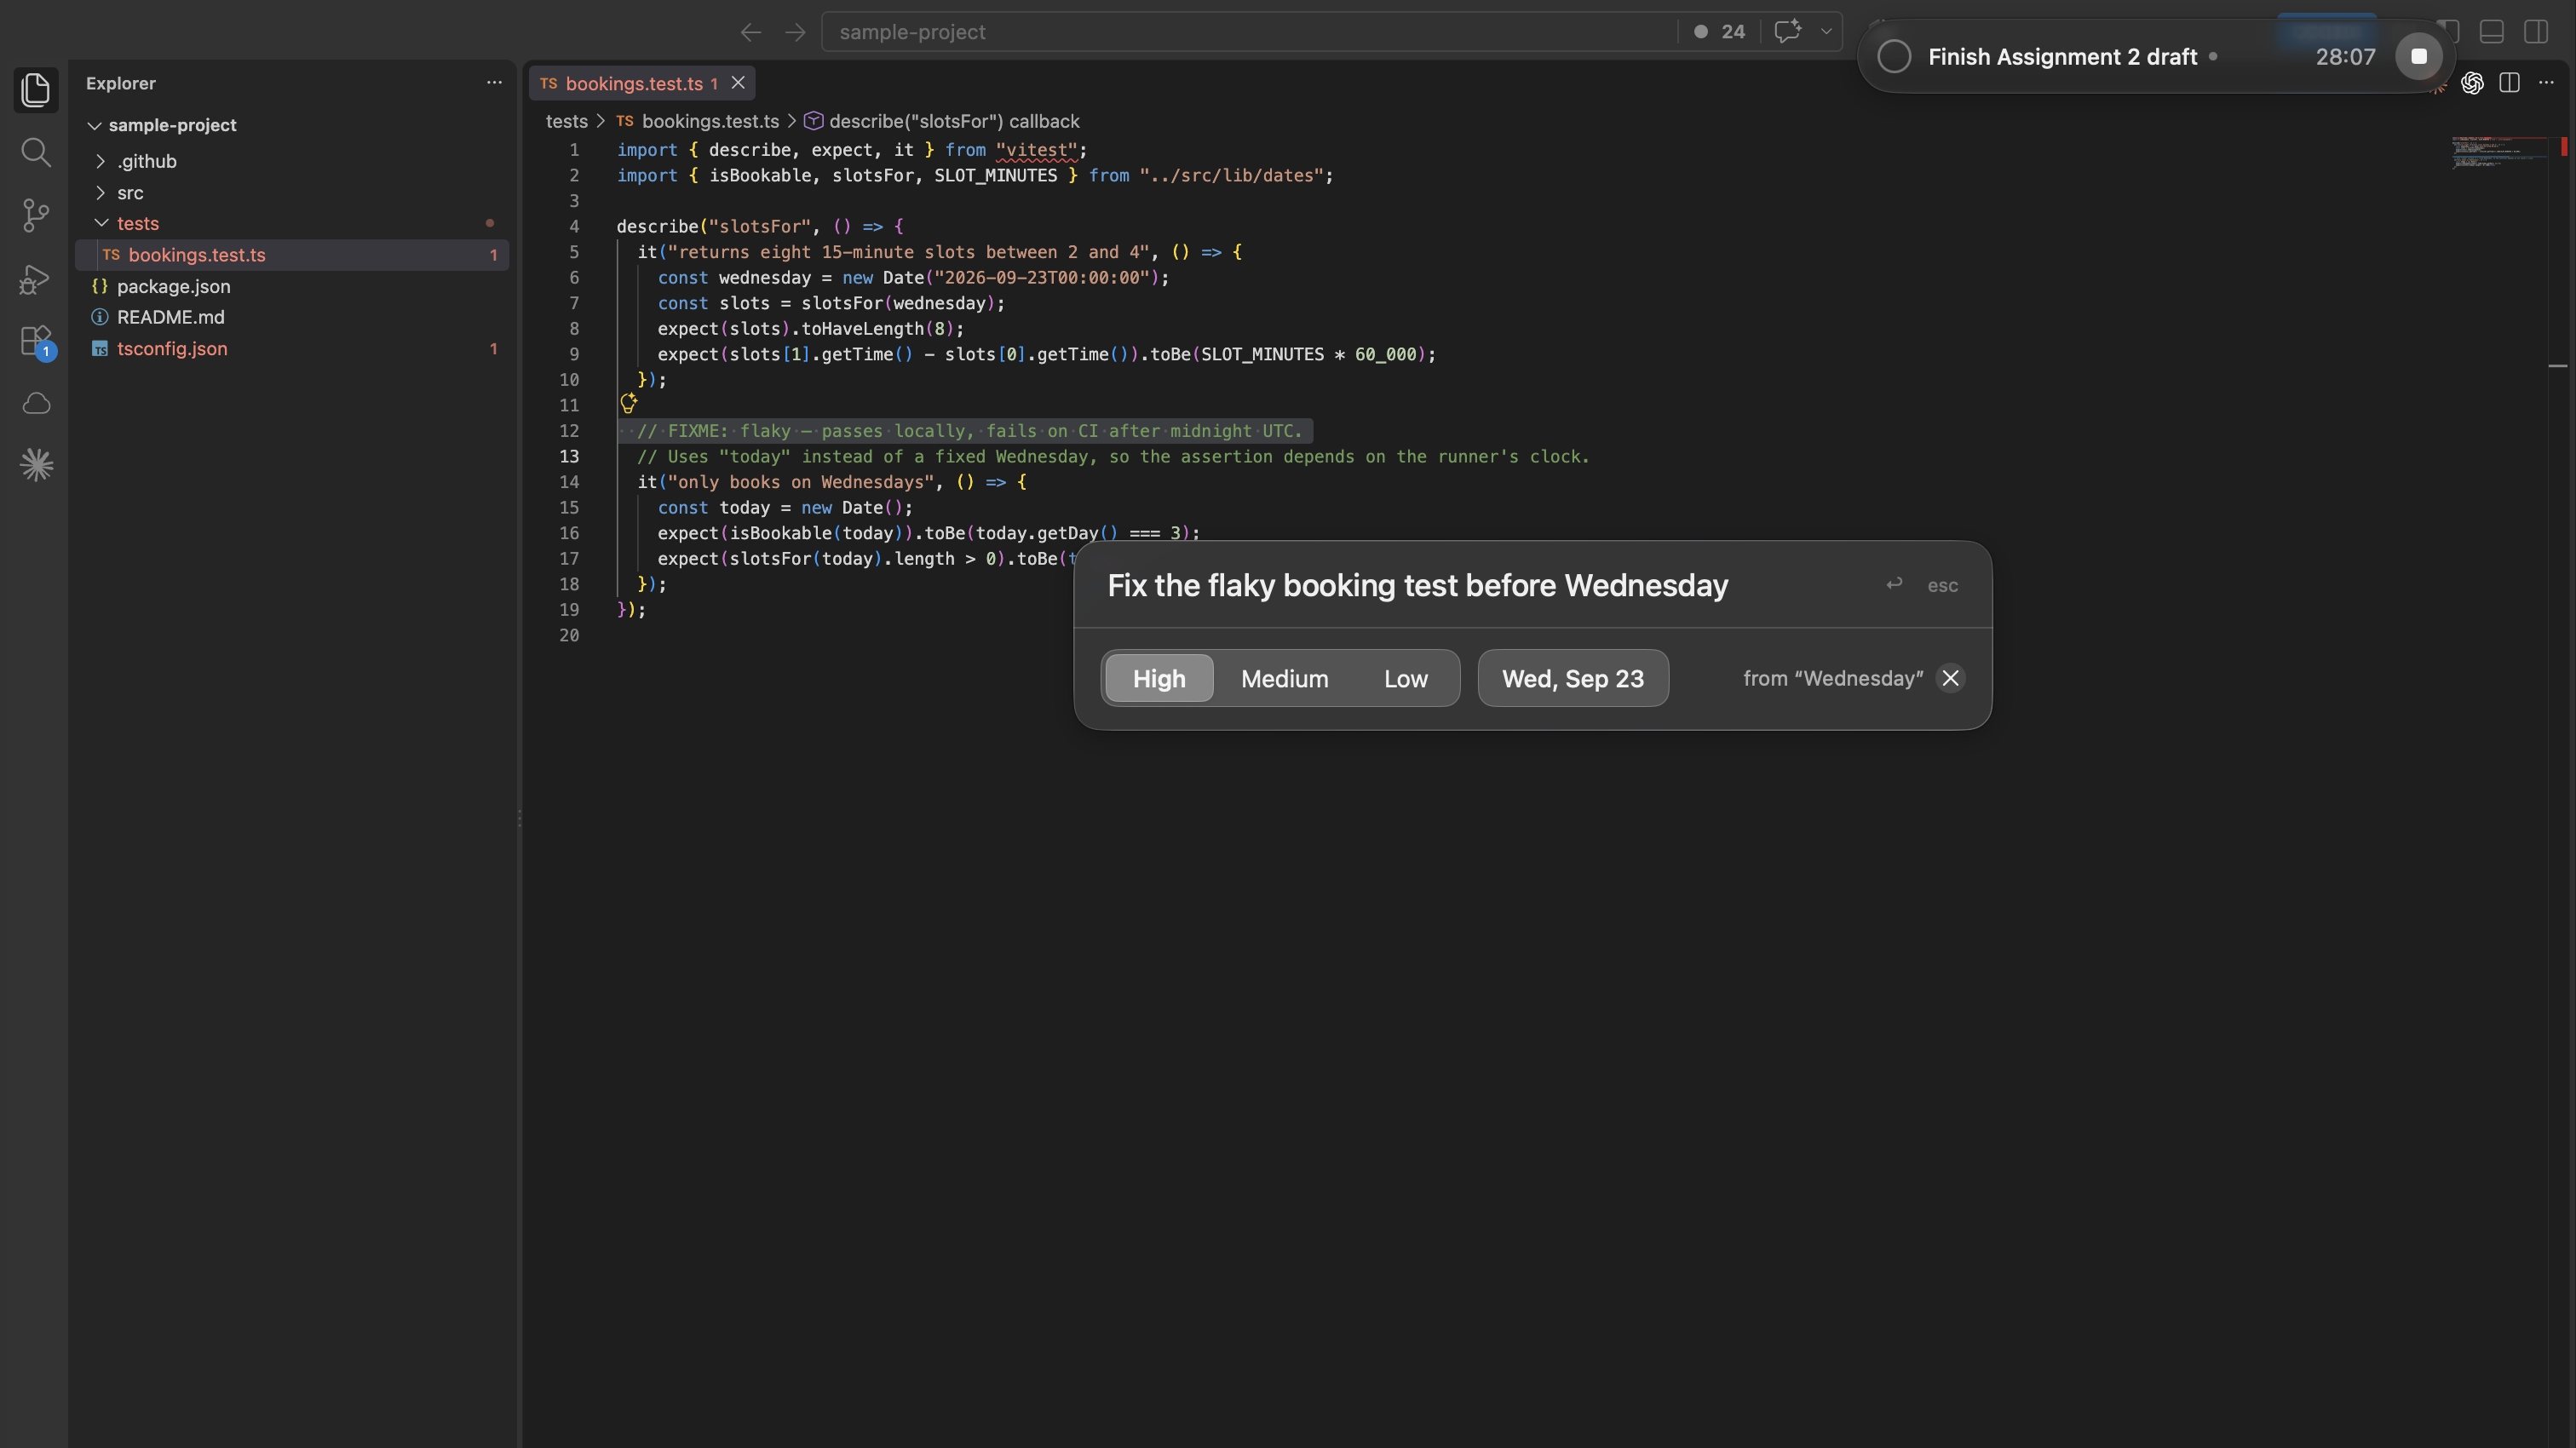This screenshot has width=2576, height=1448.
Task: Open the Search view in activity bar
Action: click(x=36, y=152)
